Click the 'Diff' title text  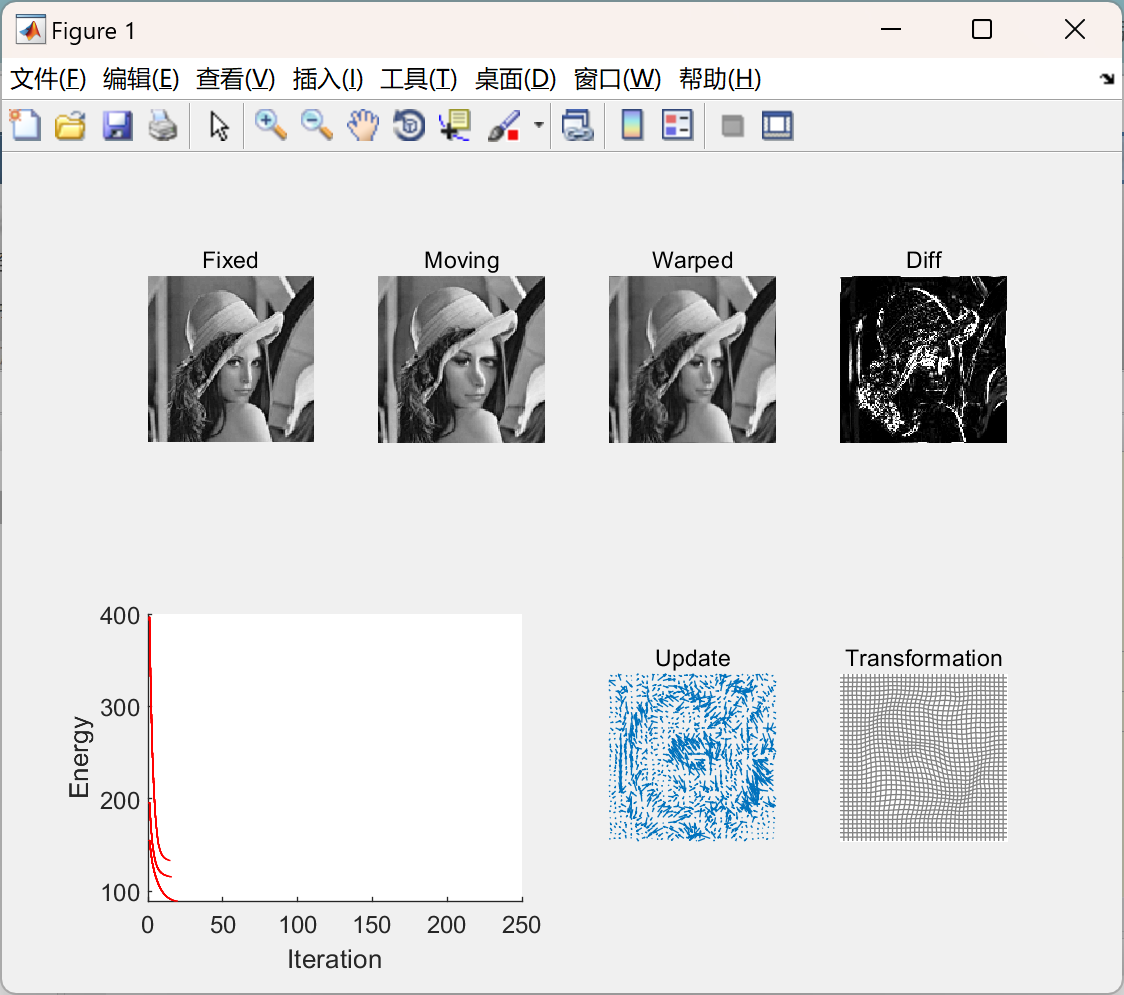923,260
